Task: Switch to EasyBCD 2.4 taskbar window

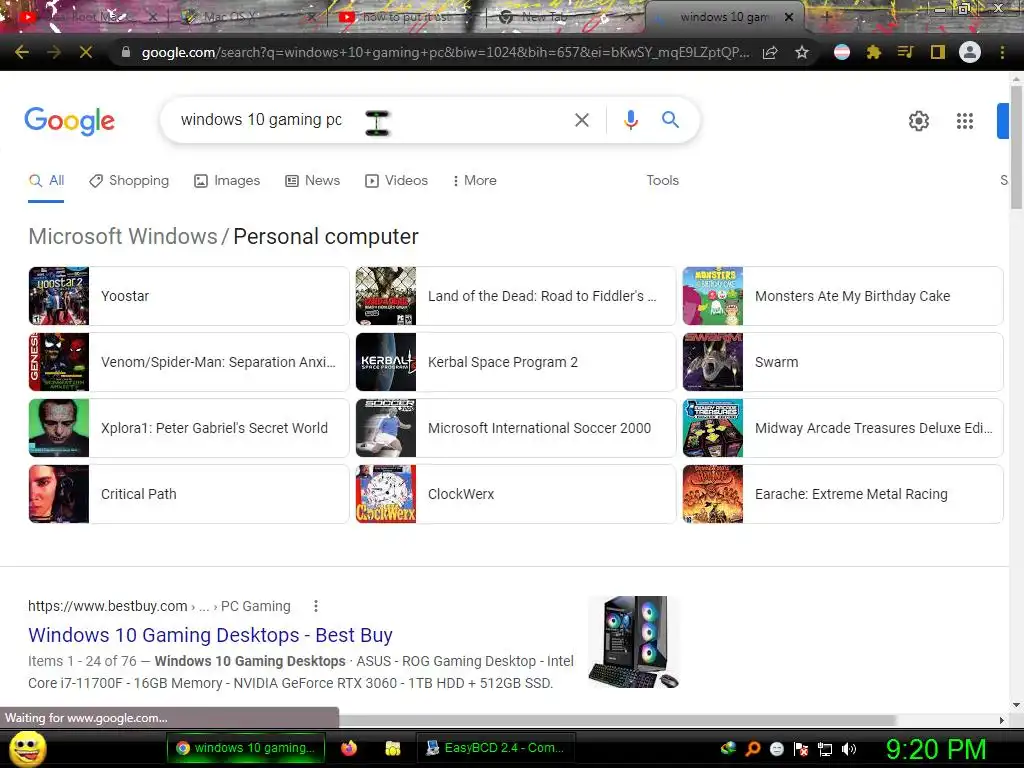Action: [x=496, y=748]
